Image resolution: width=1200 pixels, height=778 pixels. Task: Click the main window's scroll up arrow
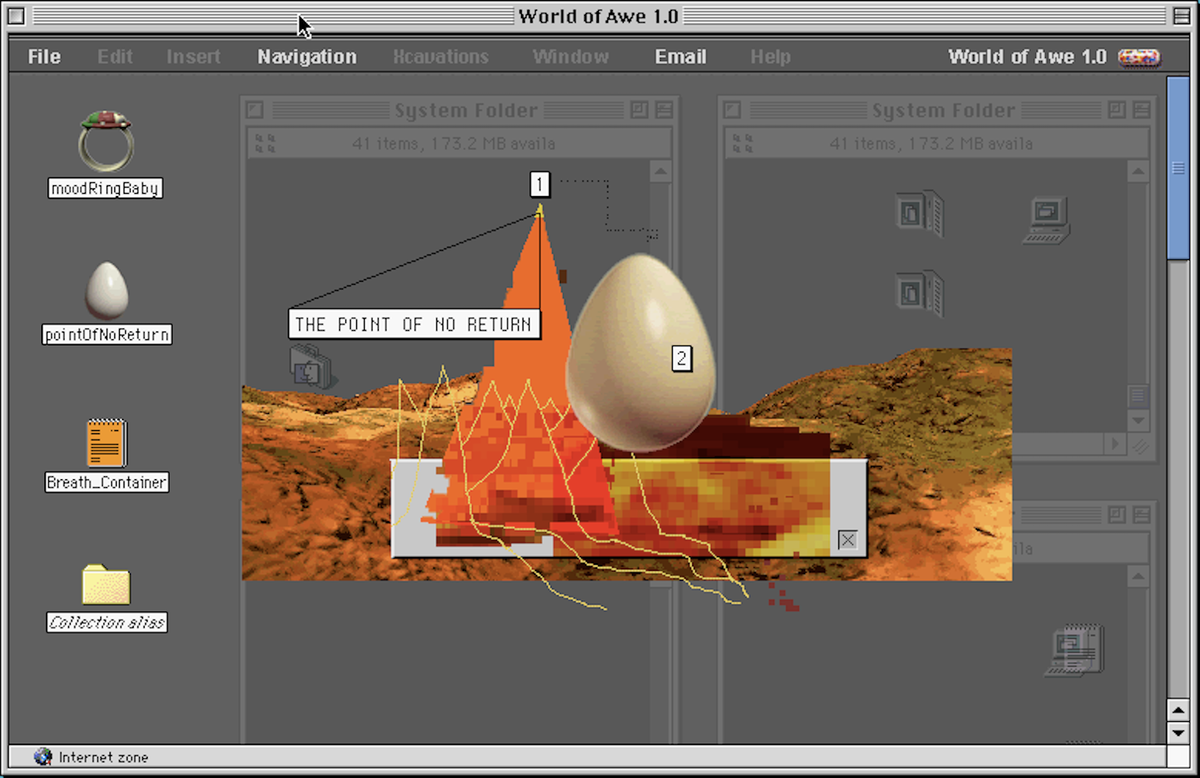(1179, 708)
